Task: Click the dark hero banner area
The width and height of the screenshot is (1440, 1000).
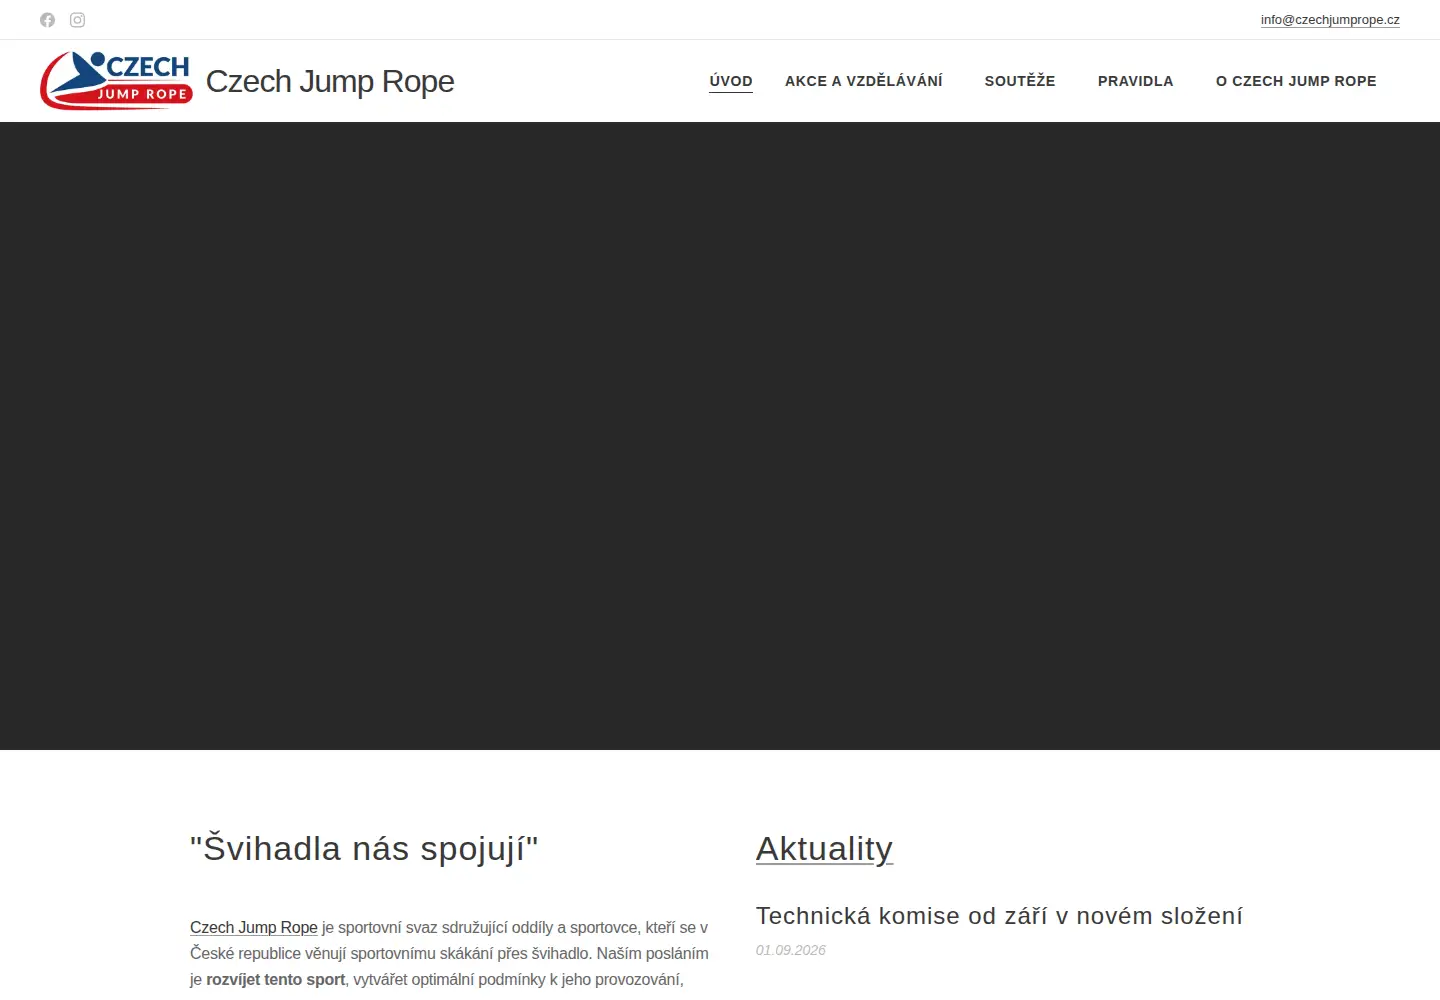Action: [x=720, y=436]
